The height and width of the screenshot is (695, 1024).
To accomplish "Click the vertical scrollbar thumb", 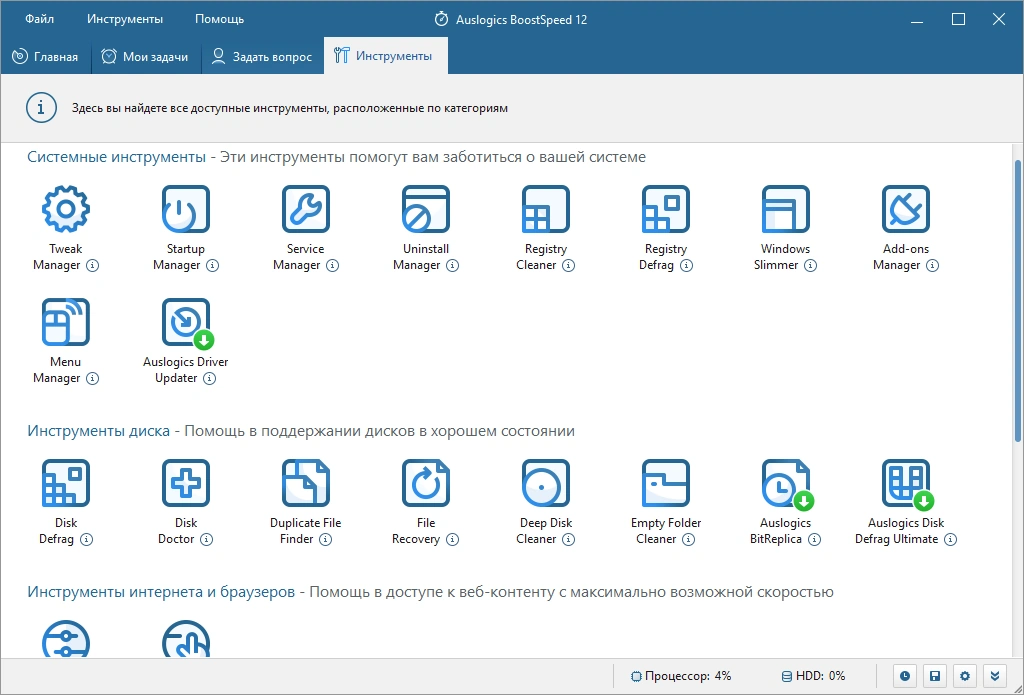I will point(1018,302).
